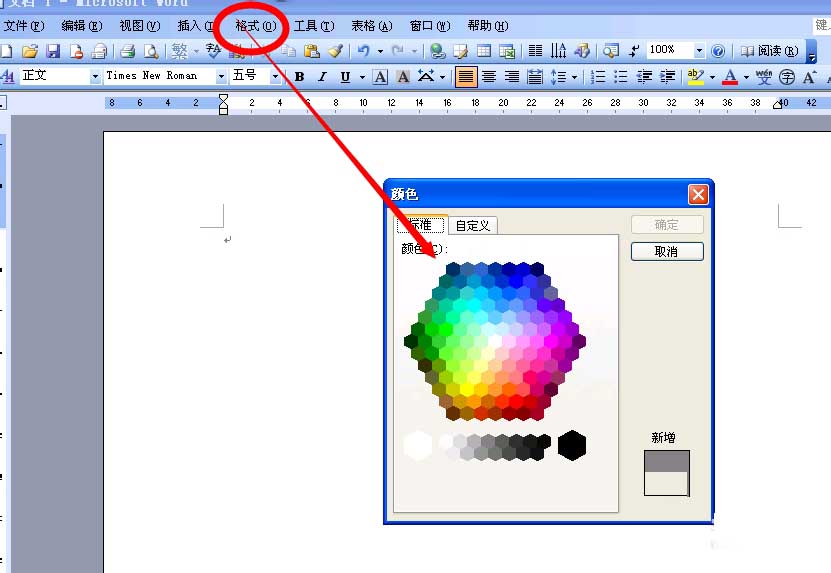Open the 编辑 menu

coord(82,26)
